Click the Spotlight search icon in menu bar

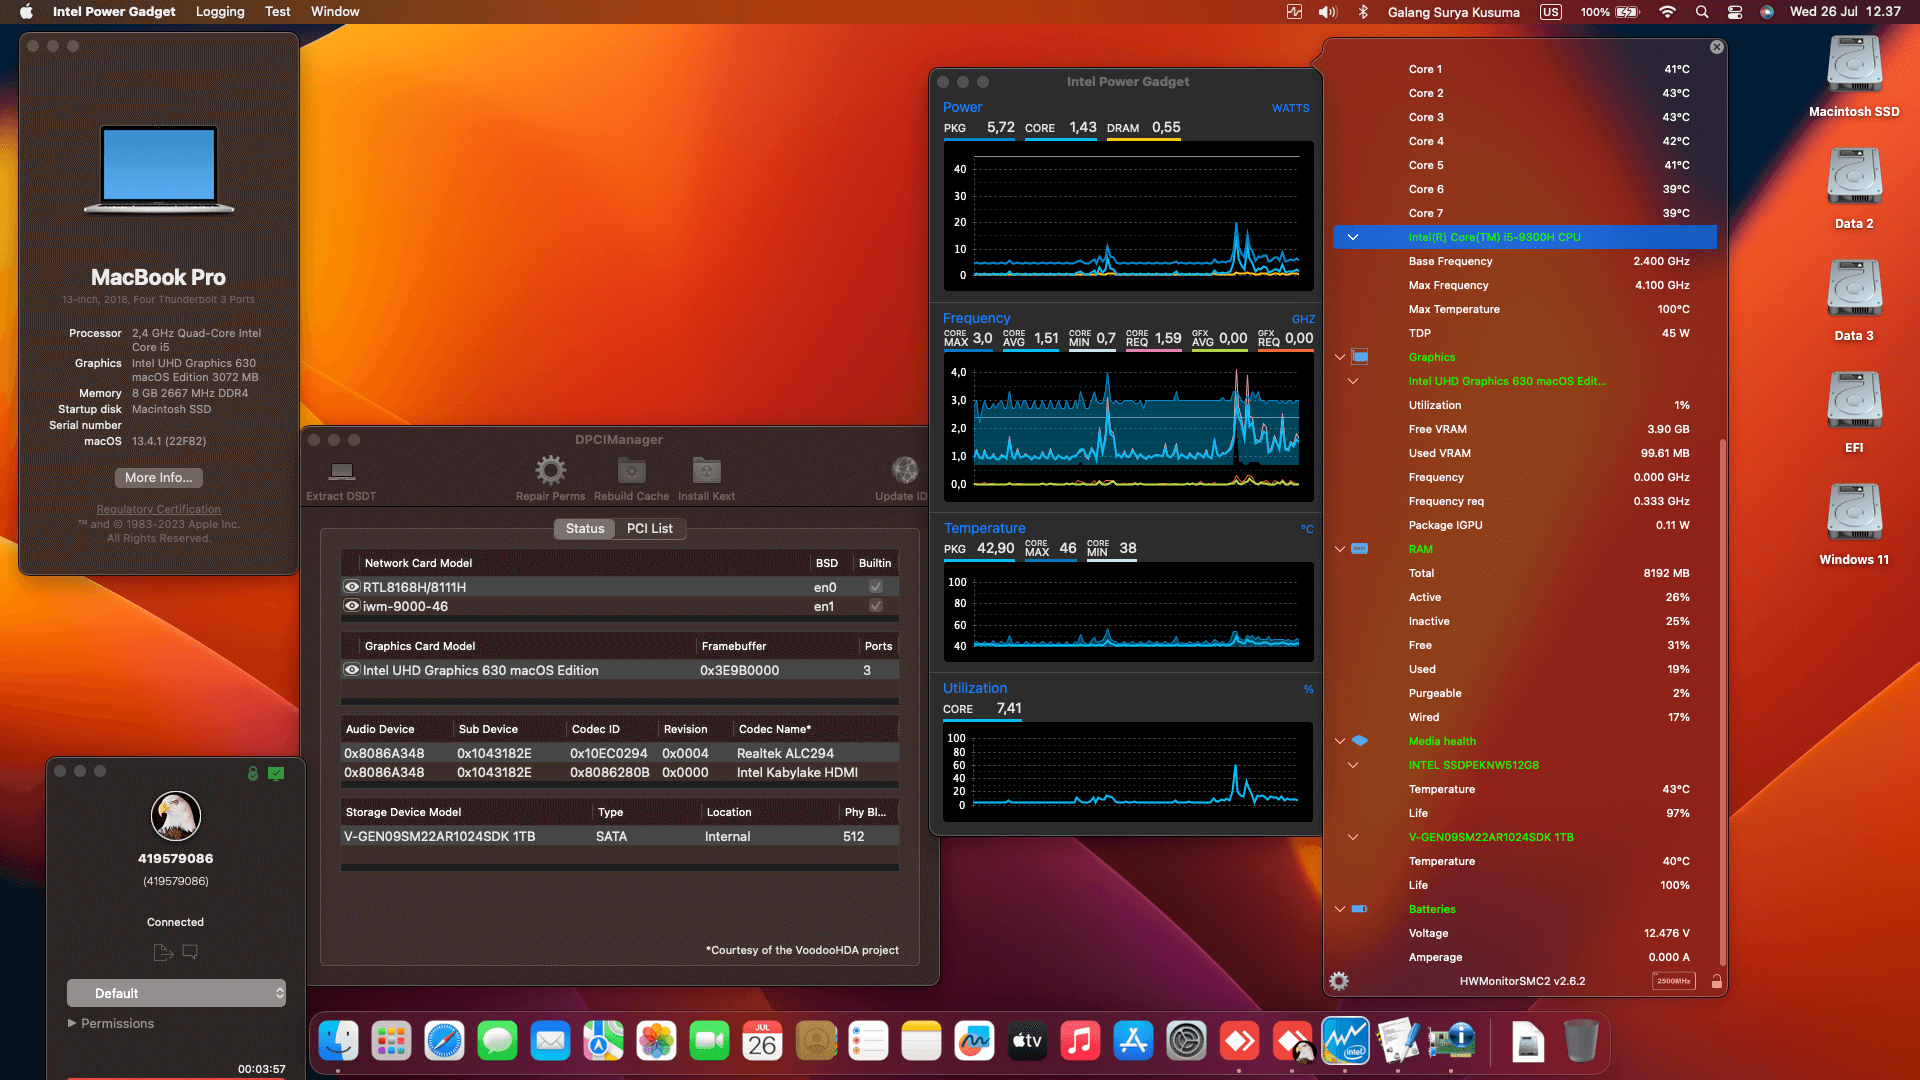coord(1701,12)
